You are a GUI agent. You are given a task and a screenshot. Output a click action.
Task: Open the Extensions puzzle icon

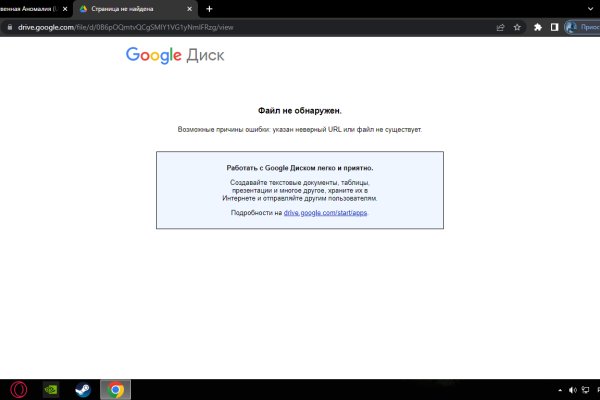pyautogui.click(x=538, y=28)
